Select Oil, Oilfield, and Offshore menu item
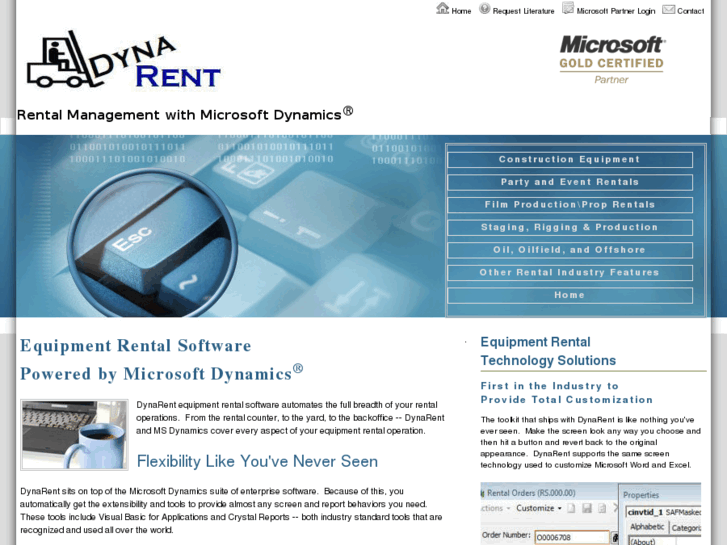Viewport: 727px width, 545px height. [x=570, y=250]
